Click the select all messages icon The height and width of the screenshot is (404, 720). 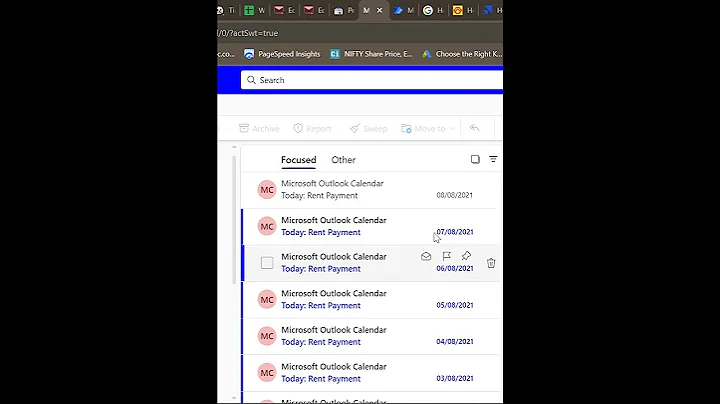(475, 159)
